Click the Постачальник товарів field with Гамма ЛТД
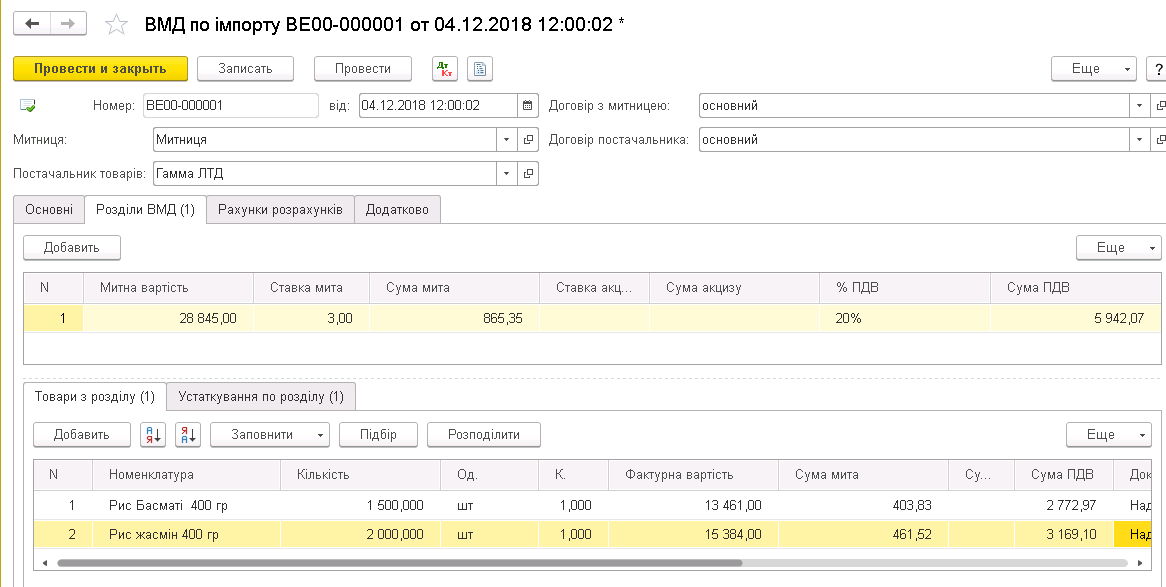This screenshot has height=587, width=1166. pos(325,174)
